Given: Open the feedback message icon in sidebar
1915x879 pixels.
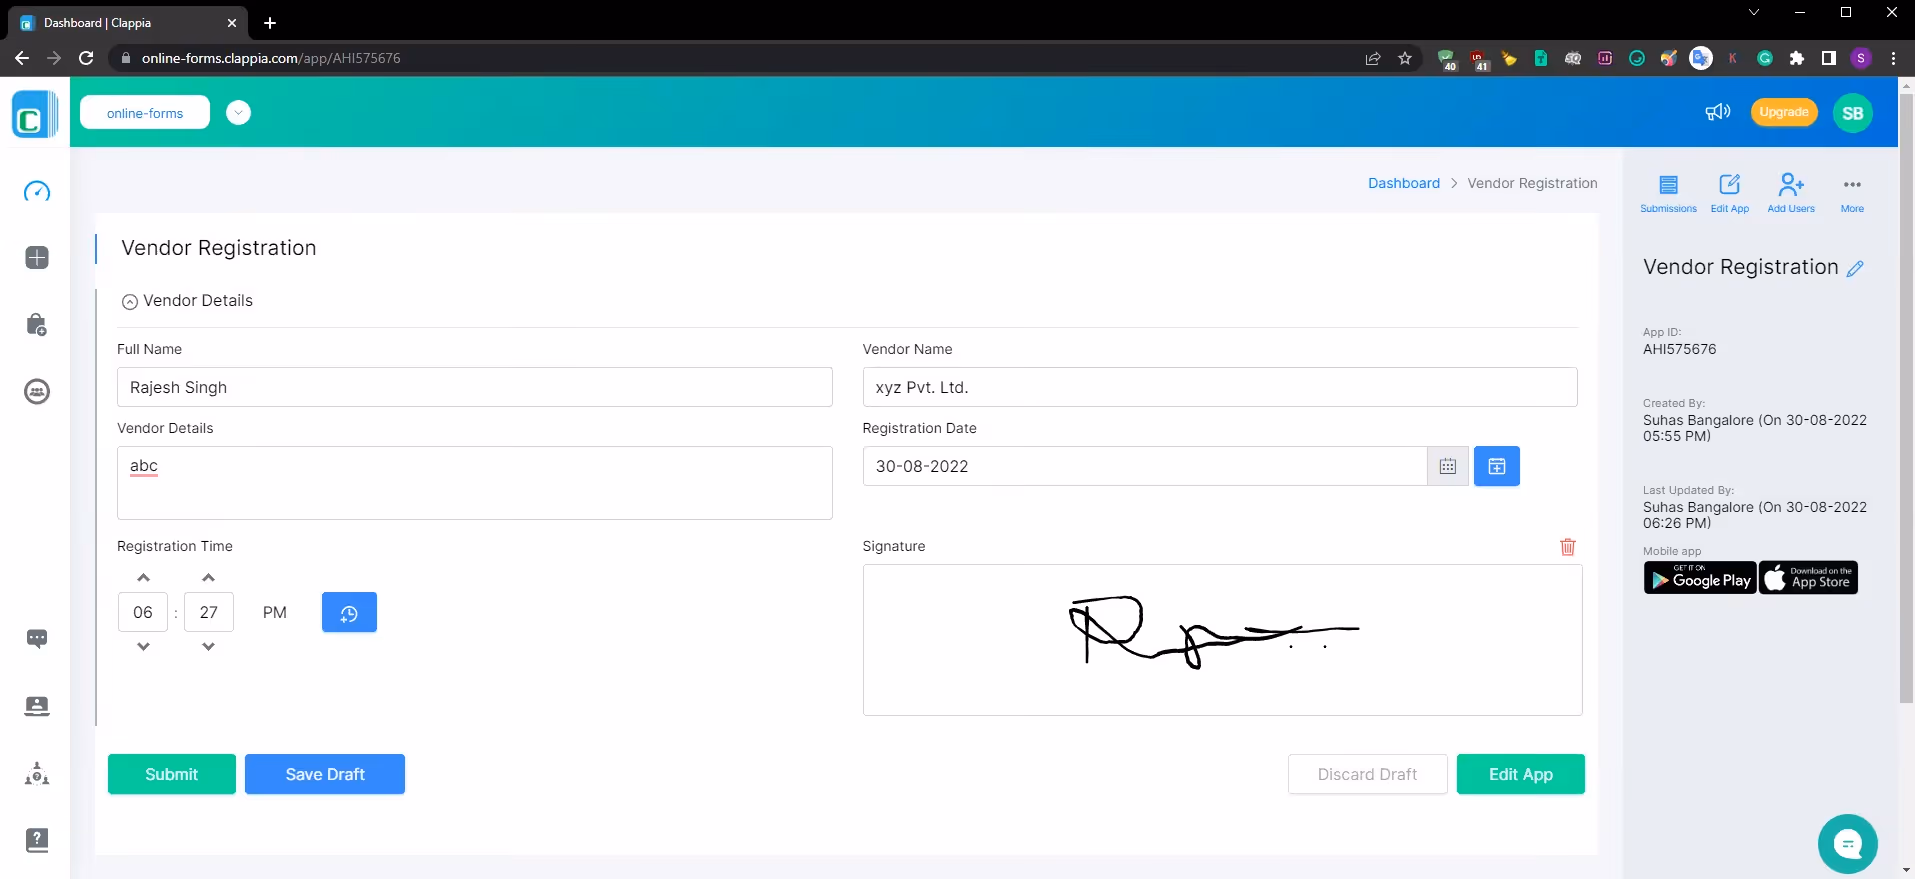Looking at the screenshot, I should coord(37,638).
